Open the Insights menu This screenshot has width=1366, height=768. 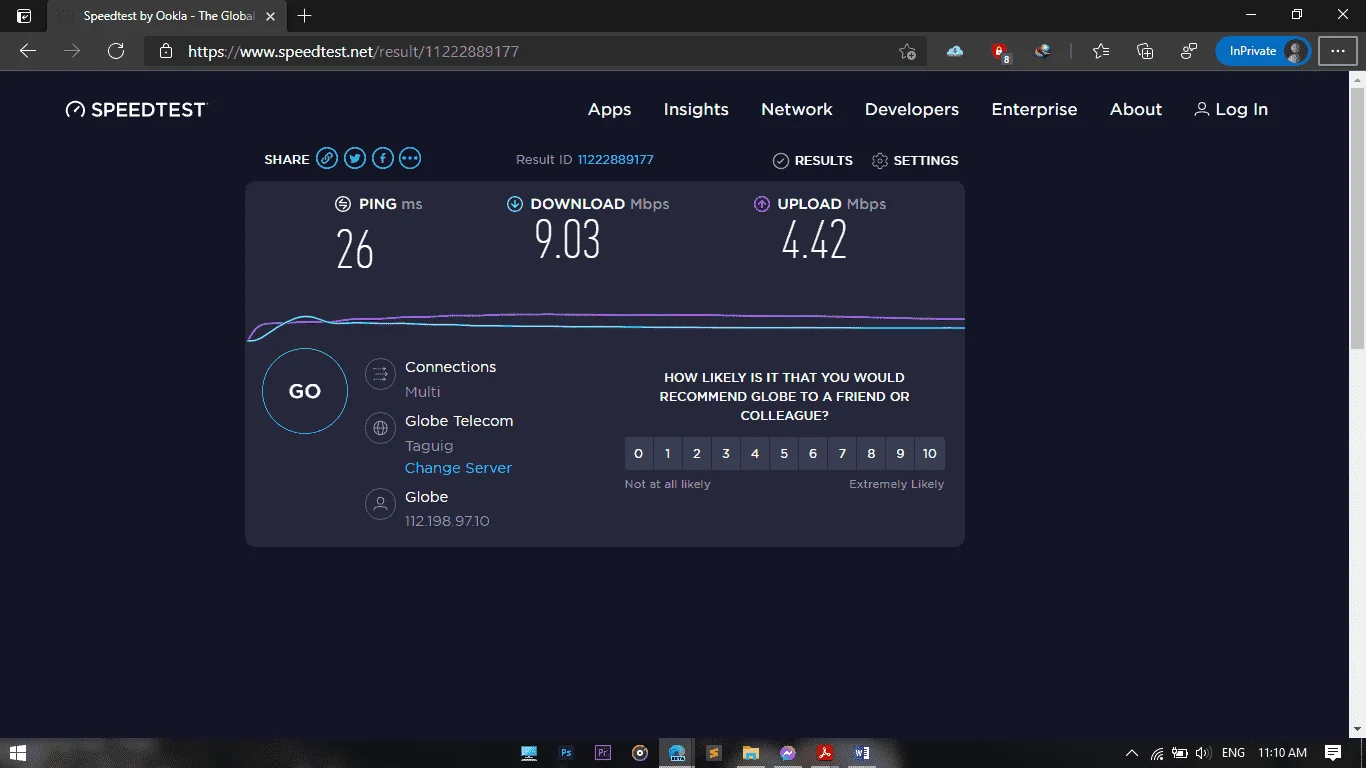[x=696, y=110]
